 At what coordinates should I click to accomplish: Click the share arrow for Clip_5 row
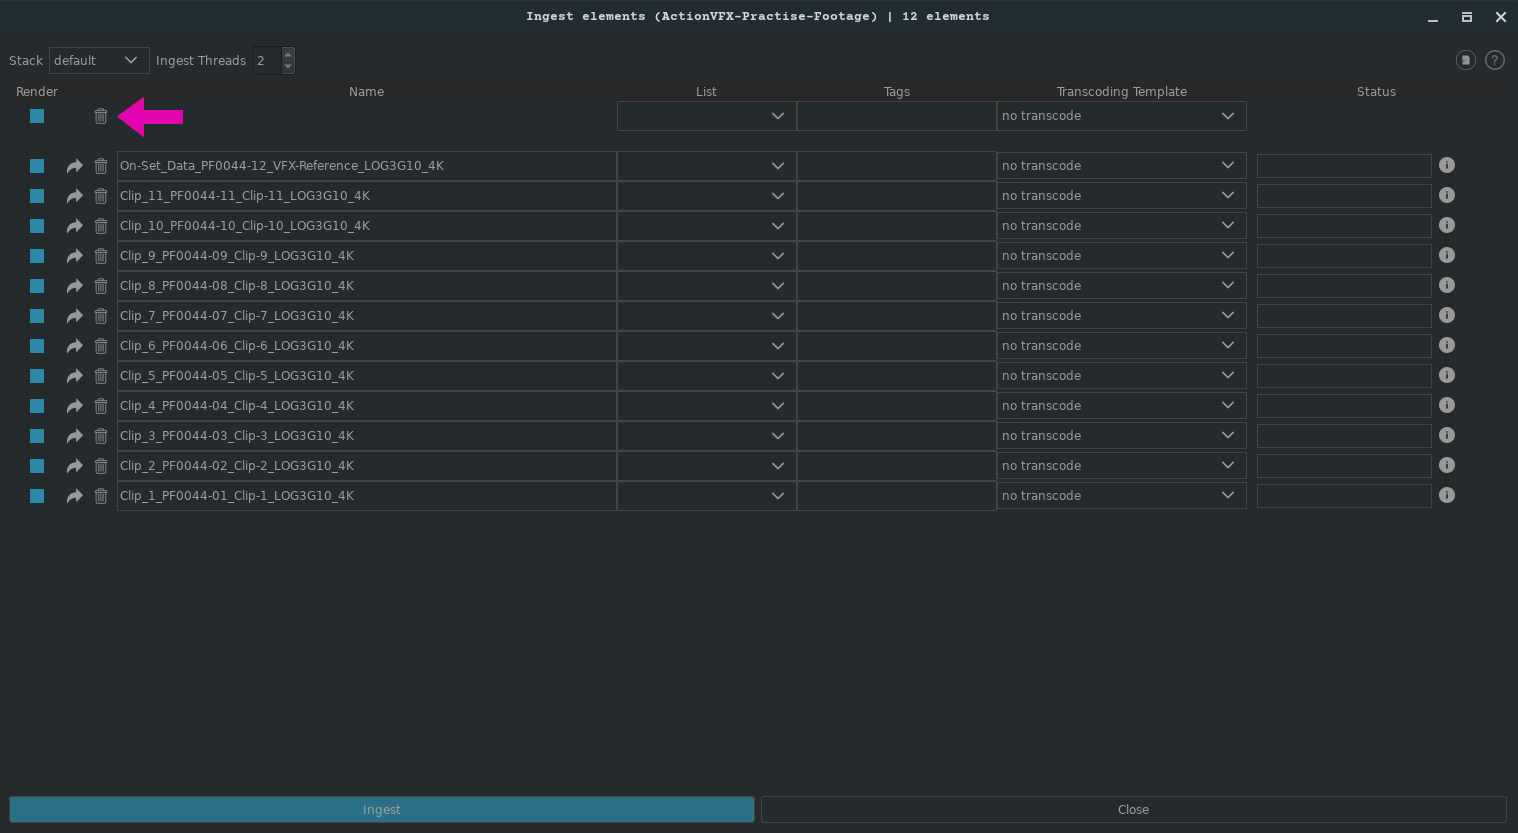point(74,376)
